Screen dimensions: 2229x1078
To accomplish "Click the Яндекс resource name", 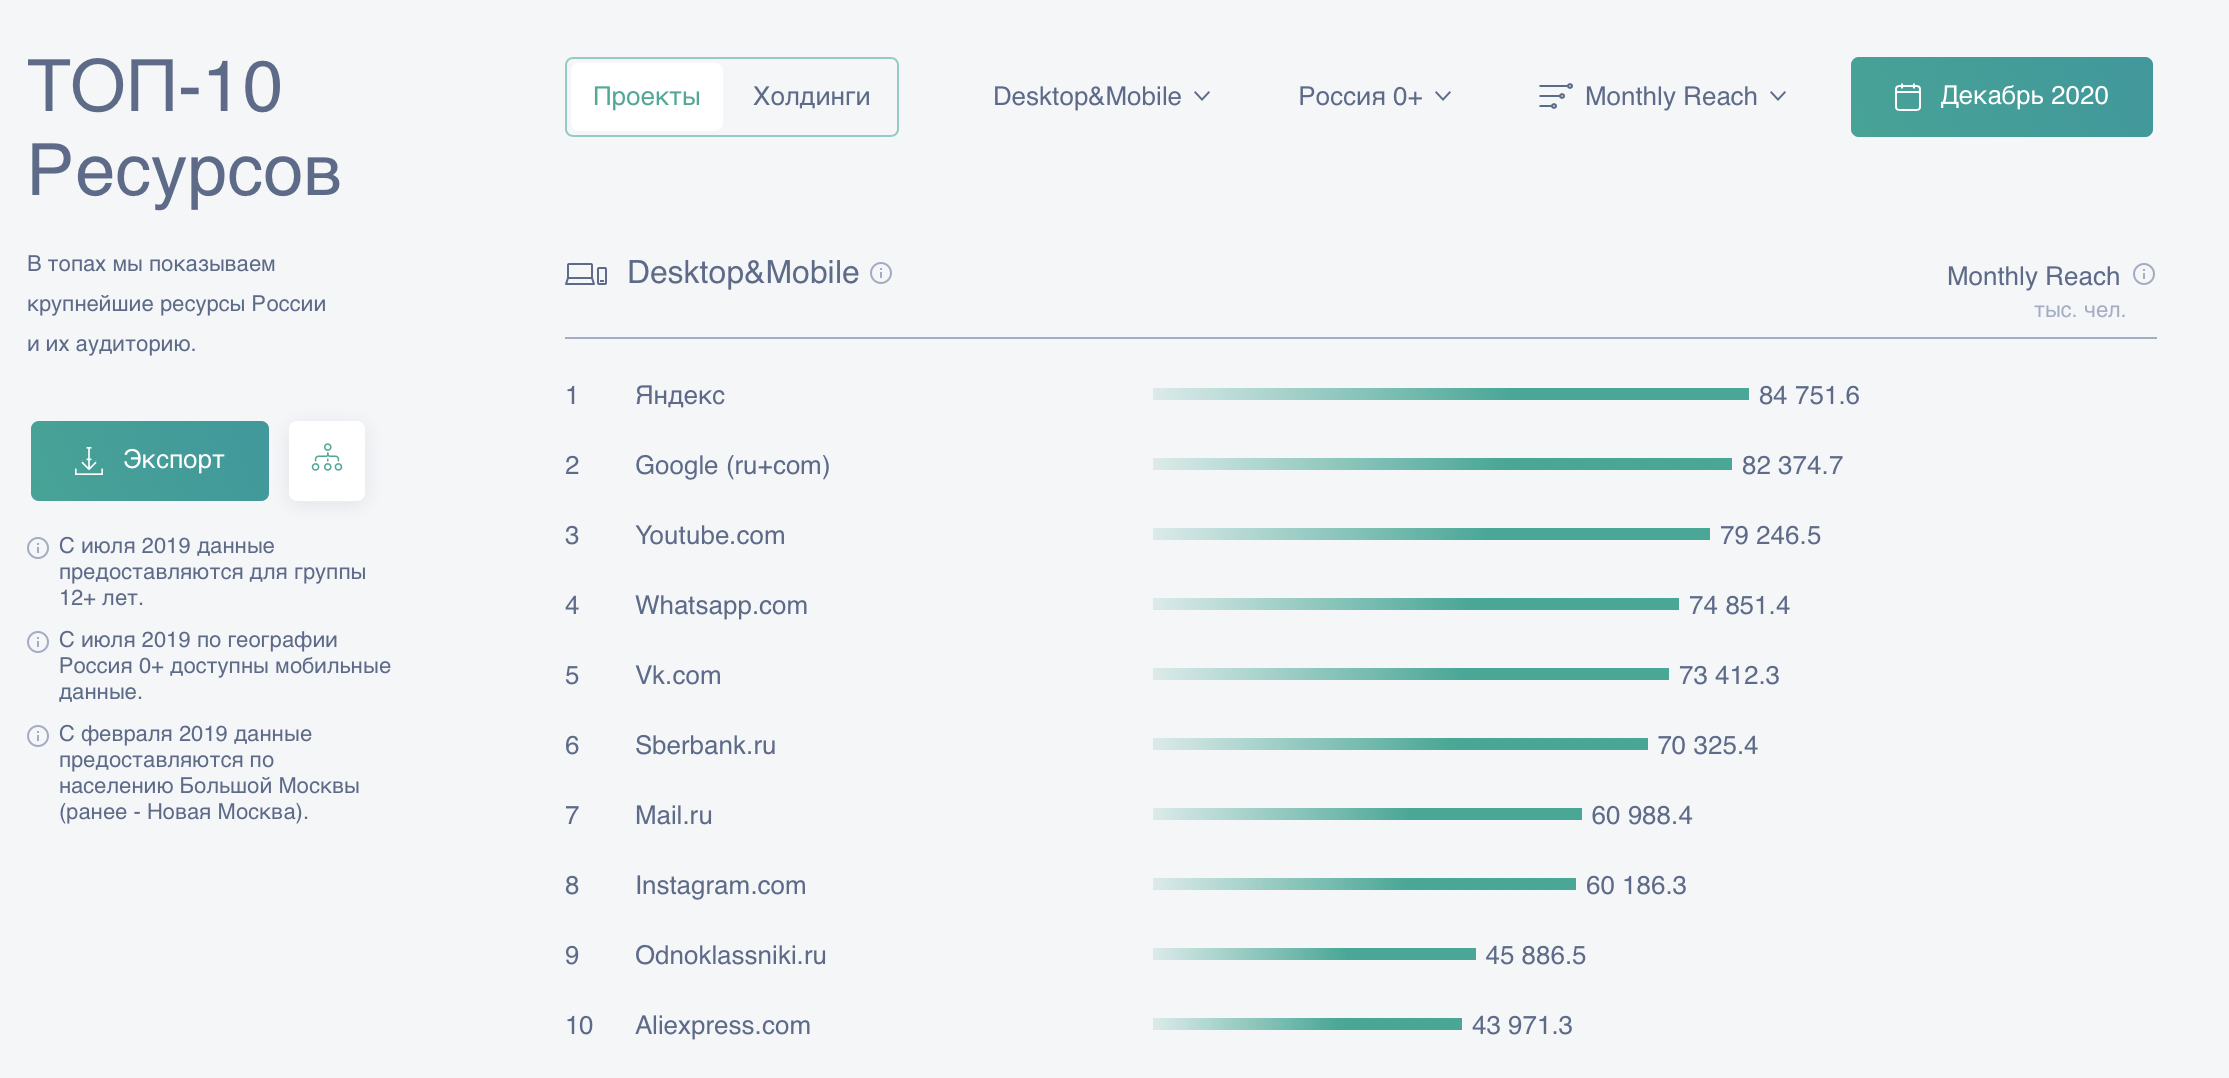I will (680, 395).
